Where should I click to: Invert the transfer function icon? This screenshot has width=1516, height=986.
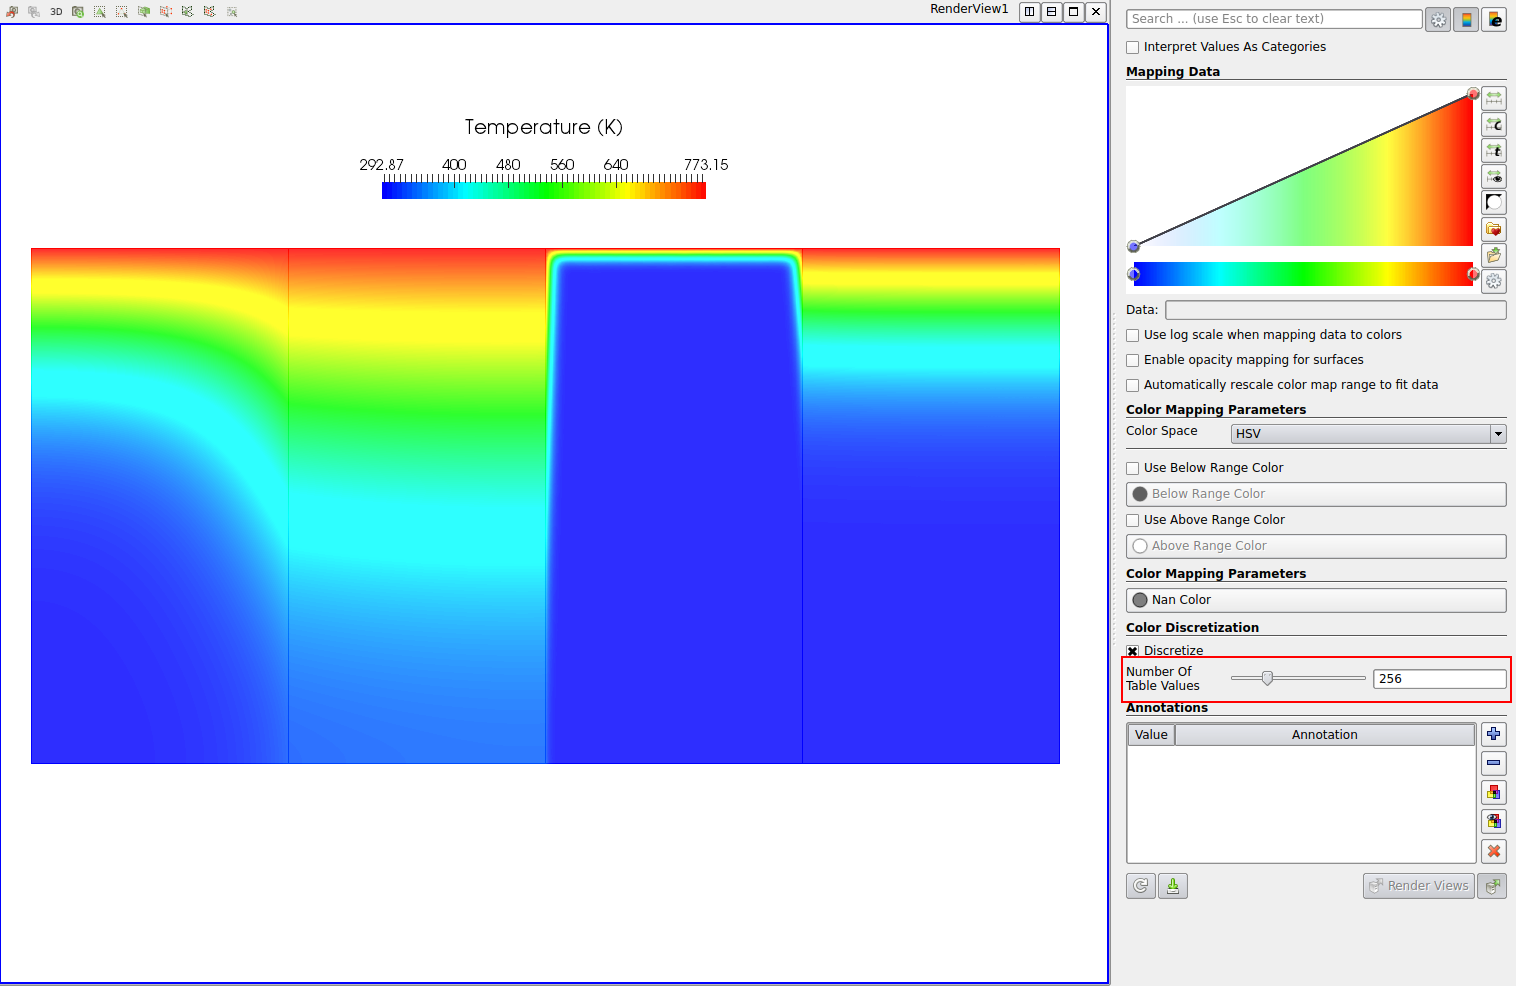tap(1494, 202)
